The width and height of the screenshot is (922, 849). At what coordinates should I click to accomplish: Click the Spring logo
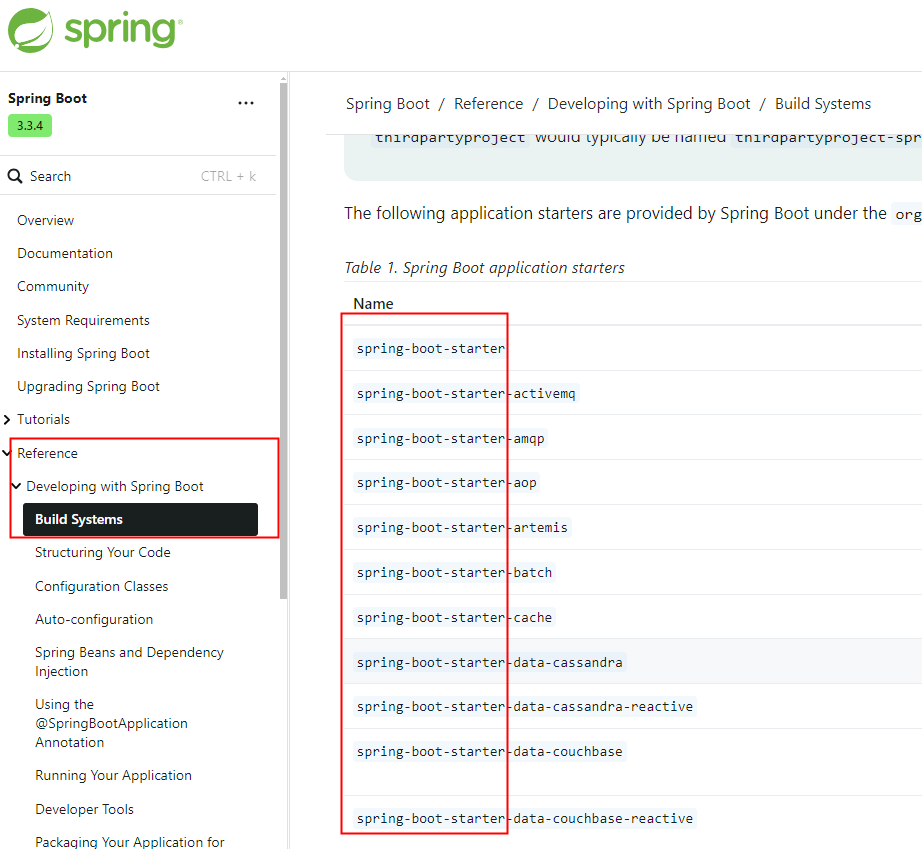pyautogui.click(x=95, y=30)
